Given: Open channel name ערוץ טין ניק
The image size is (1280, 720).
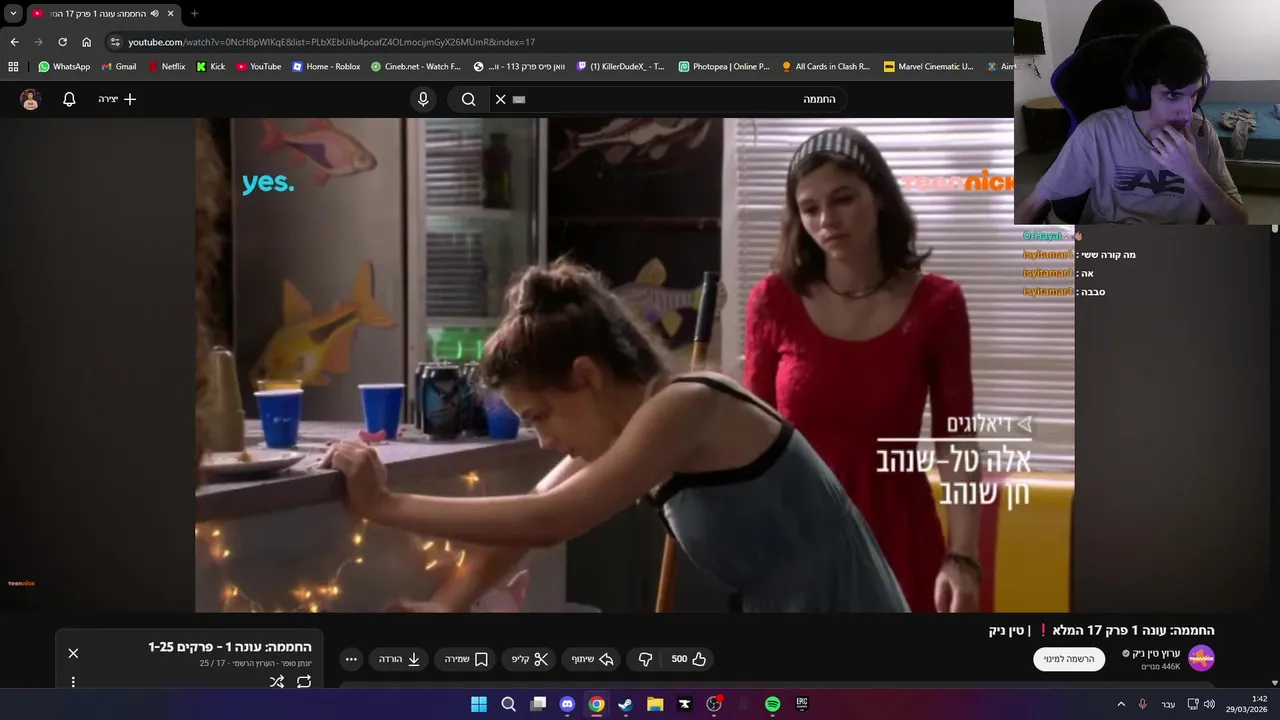Looking at the screenshot, I should 1156,653.
